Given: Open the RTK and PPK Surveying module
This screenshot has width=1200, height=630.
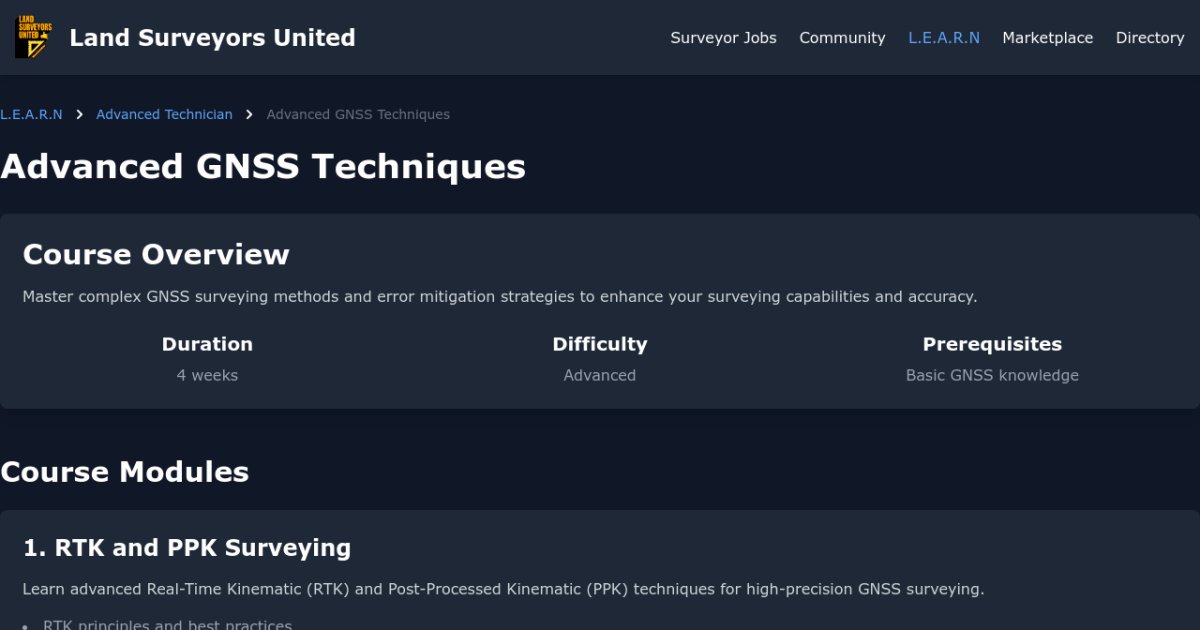Looking at the screenshot, I should coord(187,548).
